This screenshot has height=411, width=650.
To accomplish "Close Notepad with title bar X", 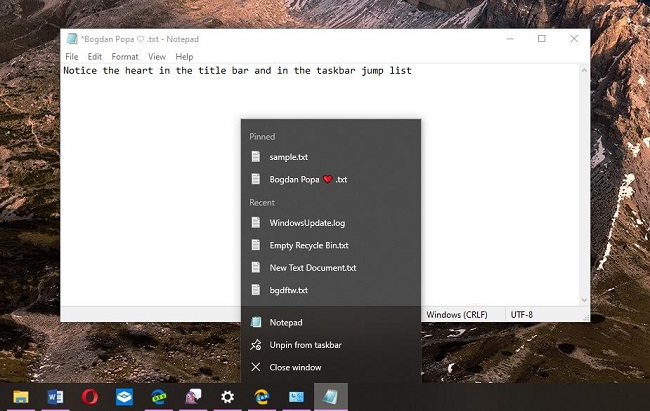I will pyautogui.click(x=574, y=39).
